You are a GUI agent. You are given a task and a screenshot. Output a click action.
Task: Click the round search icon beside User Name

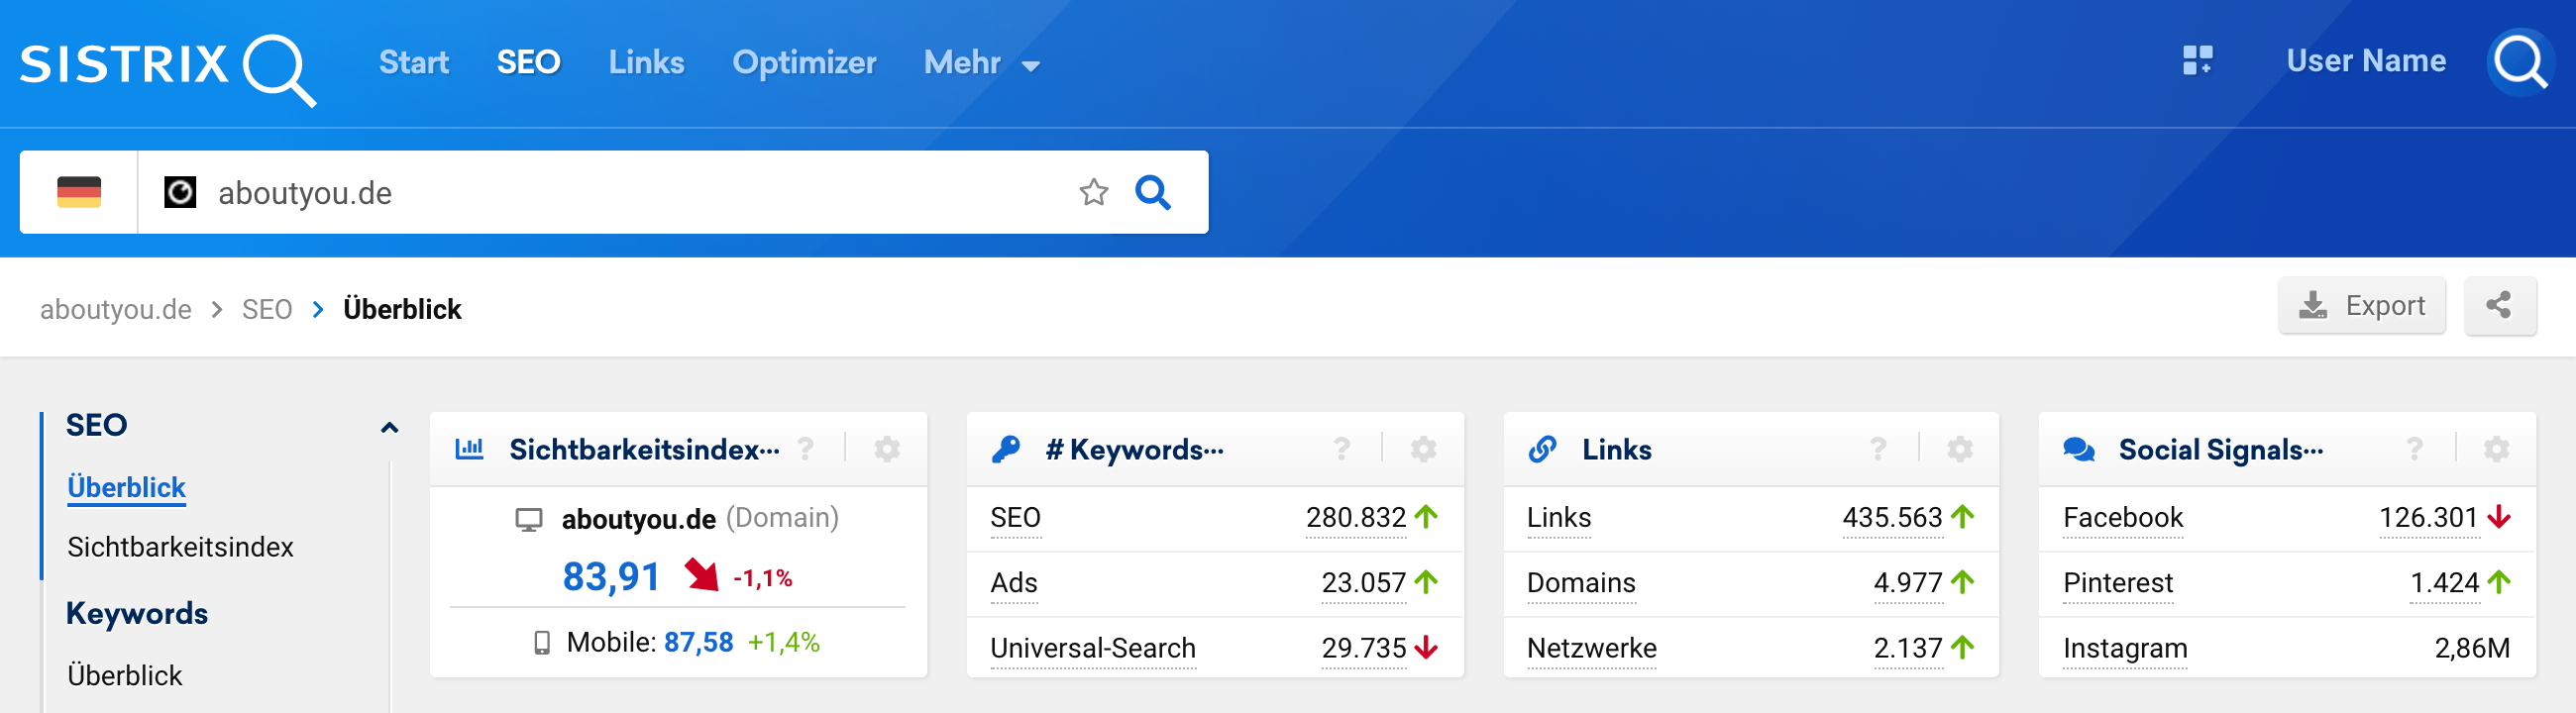[x=2519, y=62]
